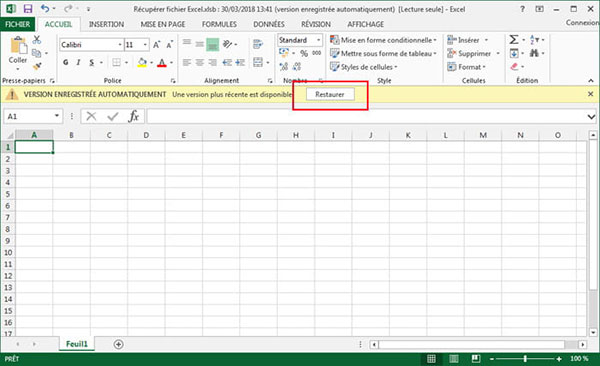This screenshot has height=366, width=600.
Task: Switch to the INSERTION tab
Action: click(106, 24)
